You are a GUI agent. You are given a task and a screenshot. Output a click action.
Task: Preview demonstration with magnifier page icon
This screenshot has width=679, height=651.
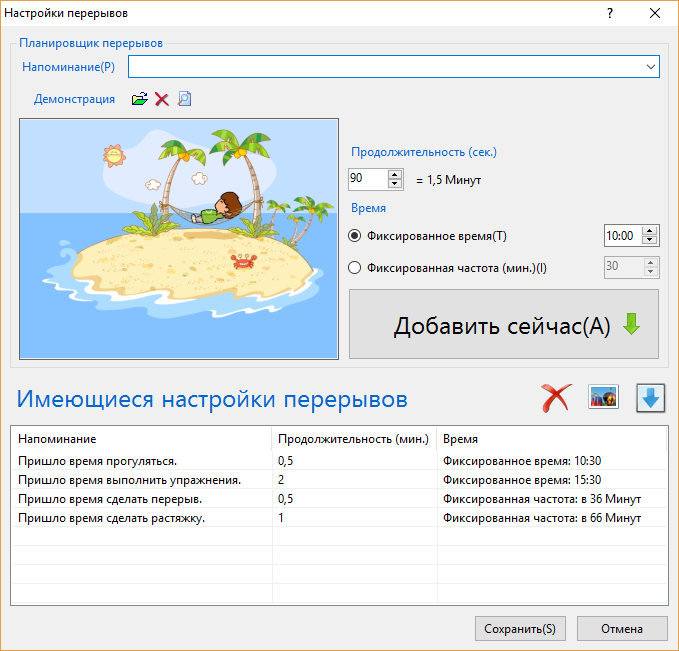184,99
